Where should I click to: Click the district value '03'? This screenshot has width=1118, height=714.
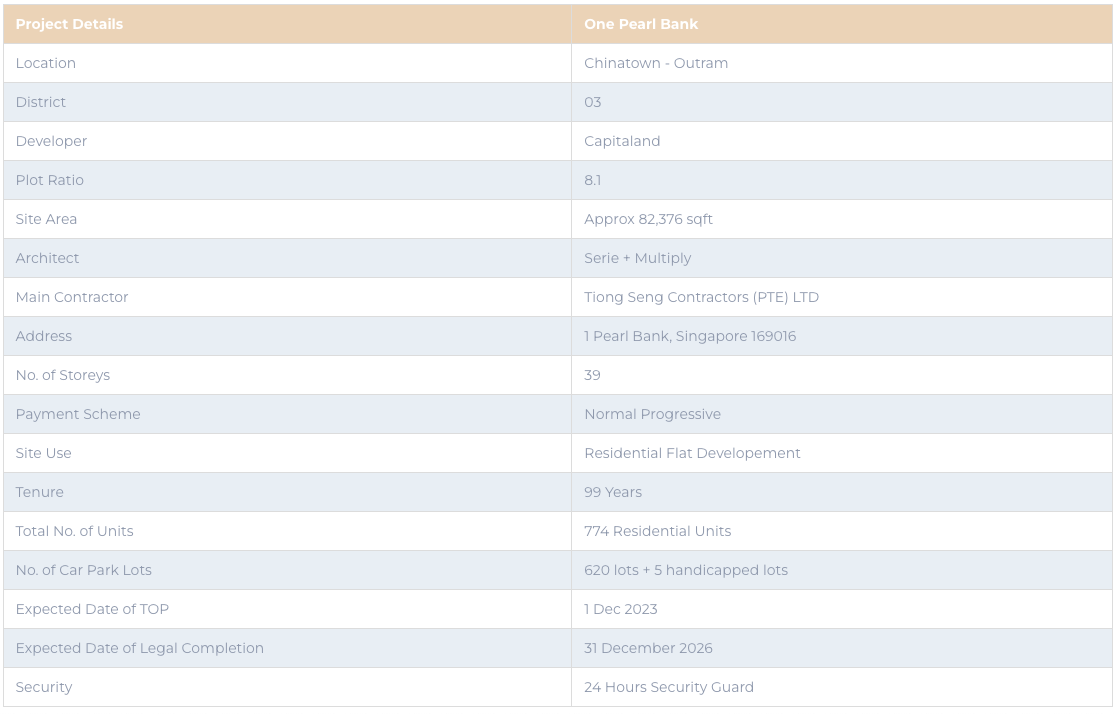pyautogui.click(x=593, y=102)
